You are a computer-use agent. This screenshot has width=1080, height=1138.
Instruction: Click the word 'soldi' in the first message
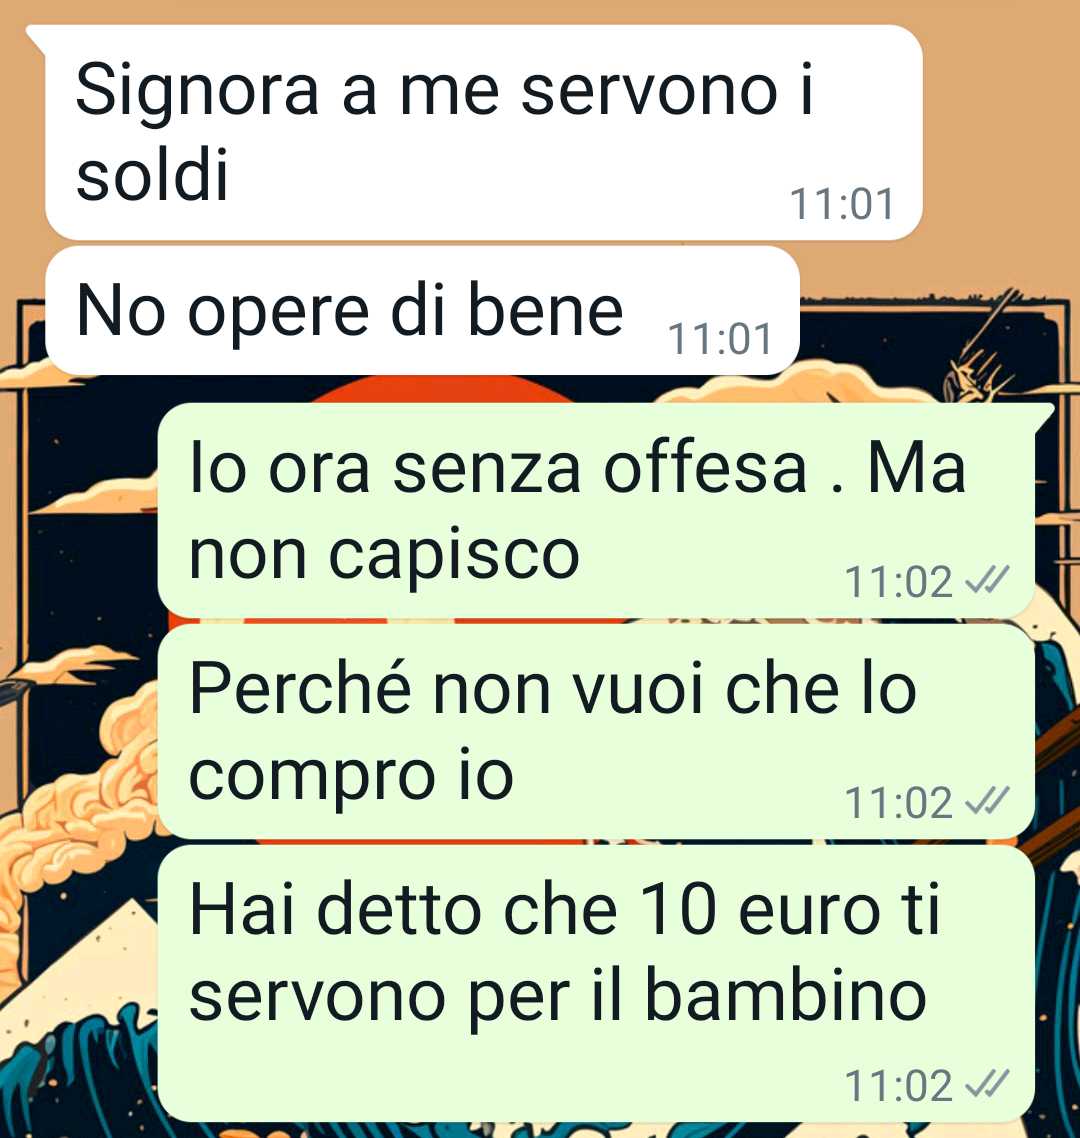click(152, 174)
